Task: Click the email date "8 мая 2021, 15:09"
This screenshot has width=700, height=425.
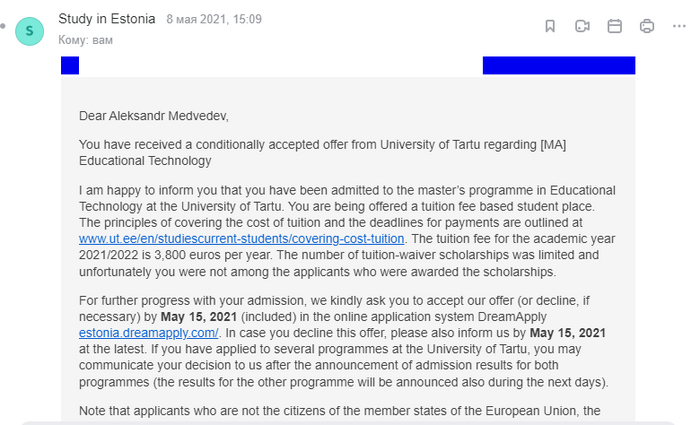Action: (x=214, y=19)
